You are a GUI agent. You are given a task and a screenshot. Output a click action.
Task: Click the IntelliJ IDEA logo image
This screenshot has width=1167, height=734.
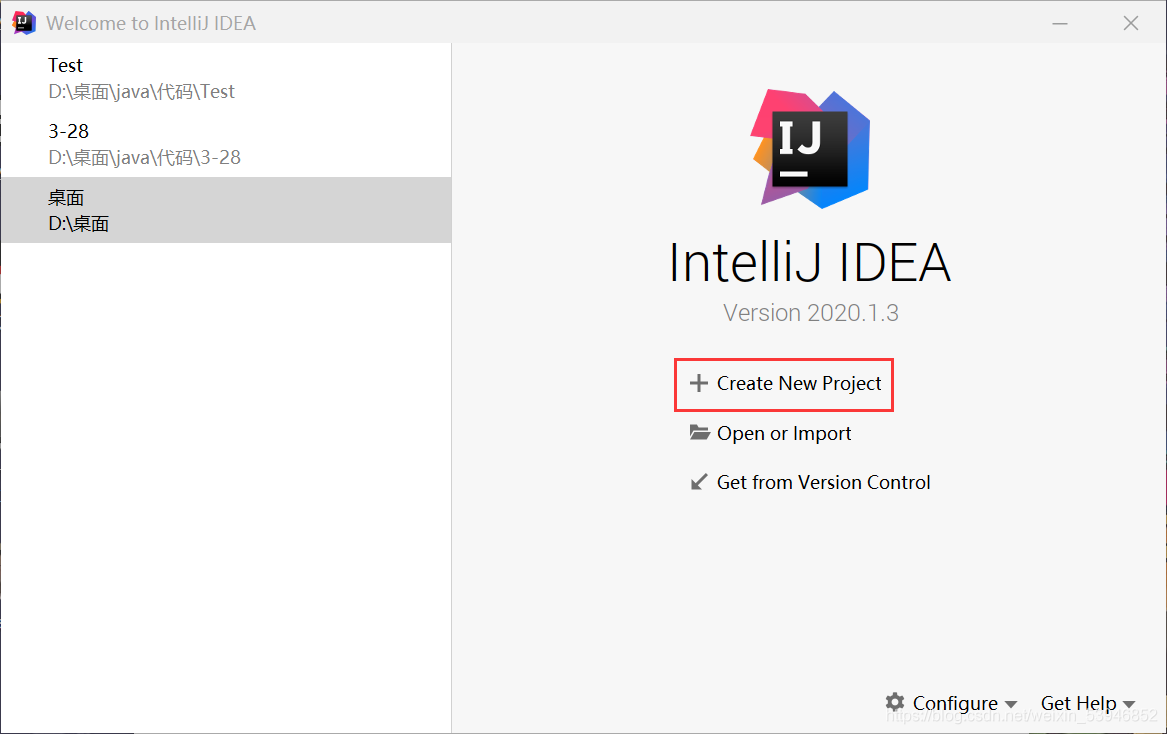point(810,147)
